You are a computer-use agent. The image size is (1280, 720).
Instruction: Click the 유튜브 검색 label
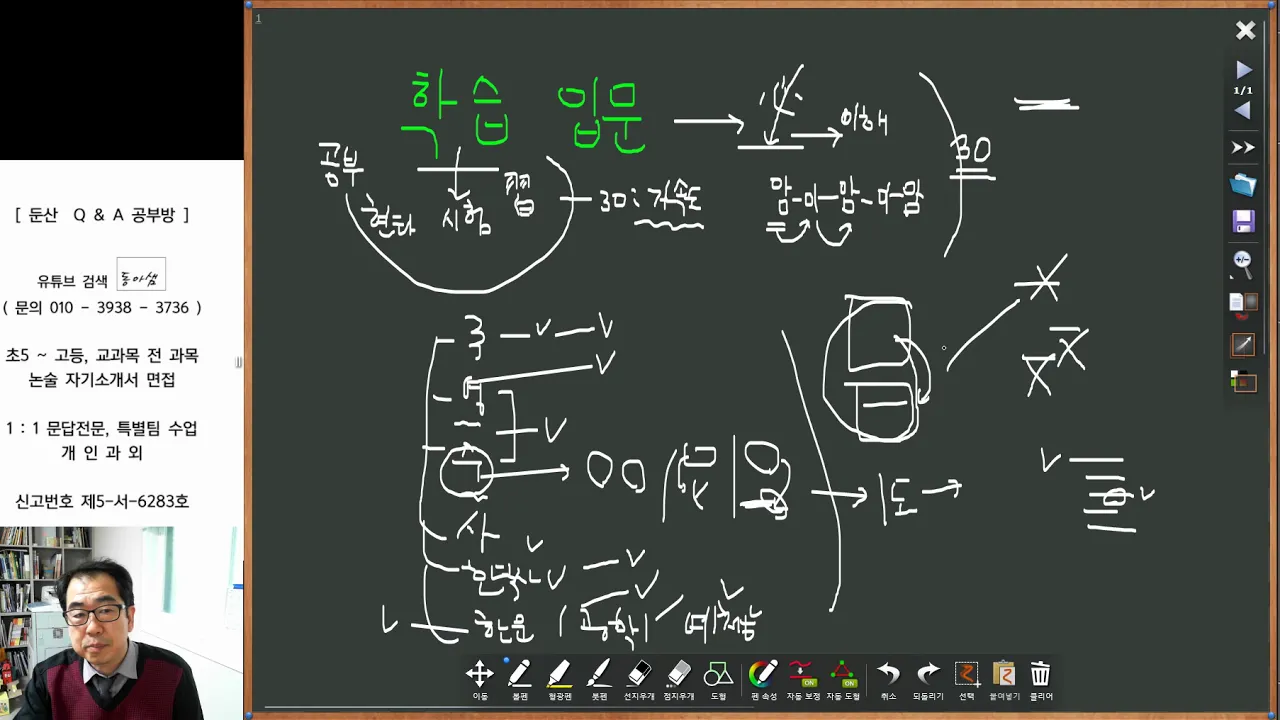pos(72,281)
